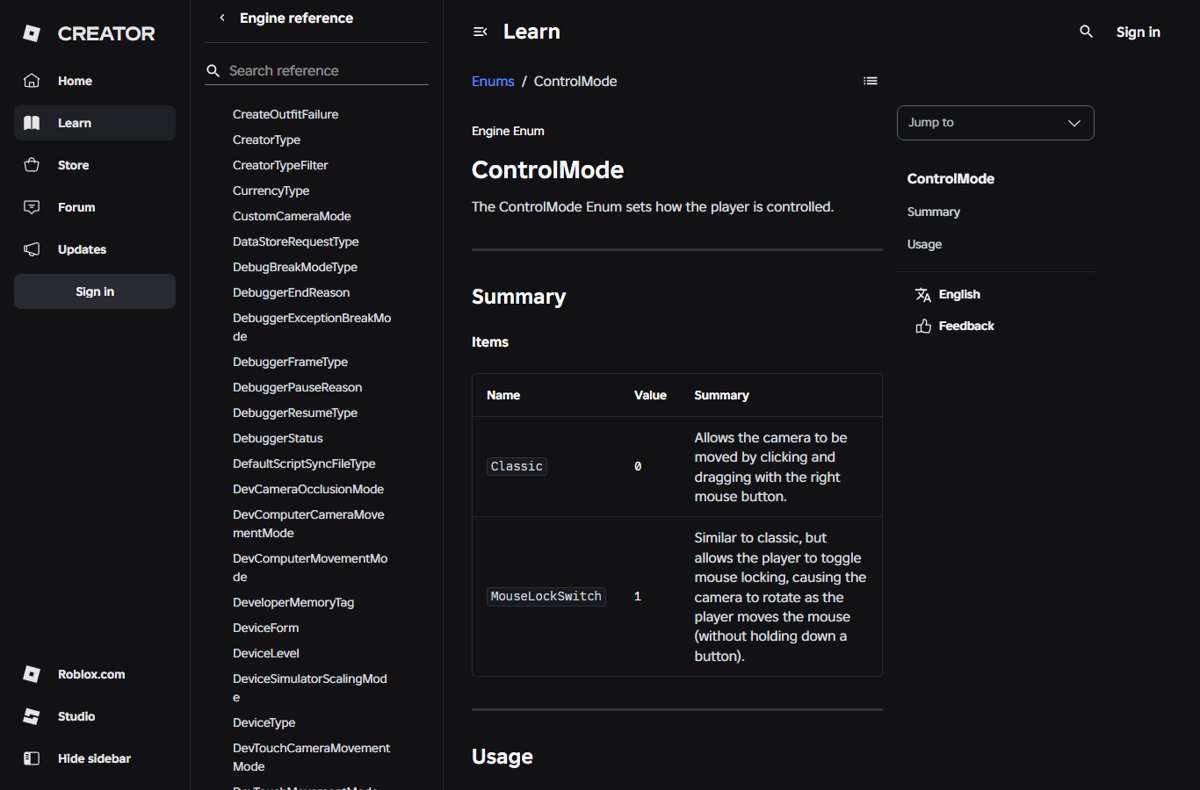Open DeviceForm enum entry
1200x790 pixels.
pos(266,628)
